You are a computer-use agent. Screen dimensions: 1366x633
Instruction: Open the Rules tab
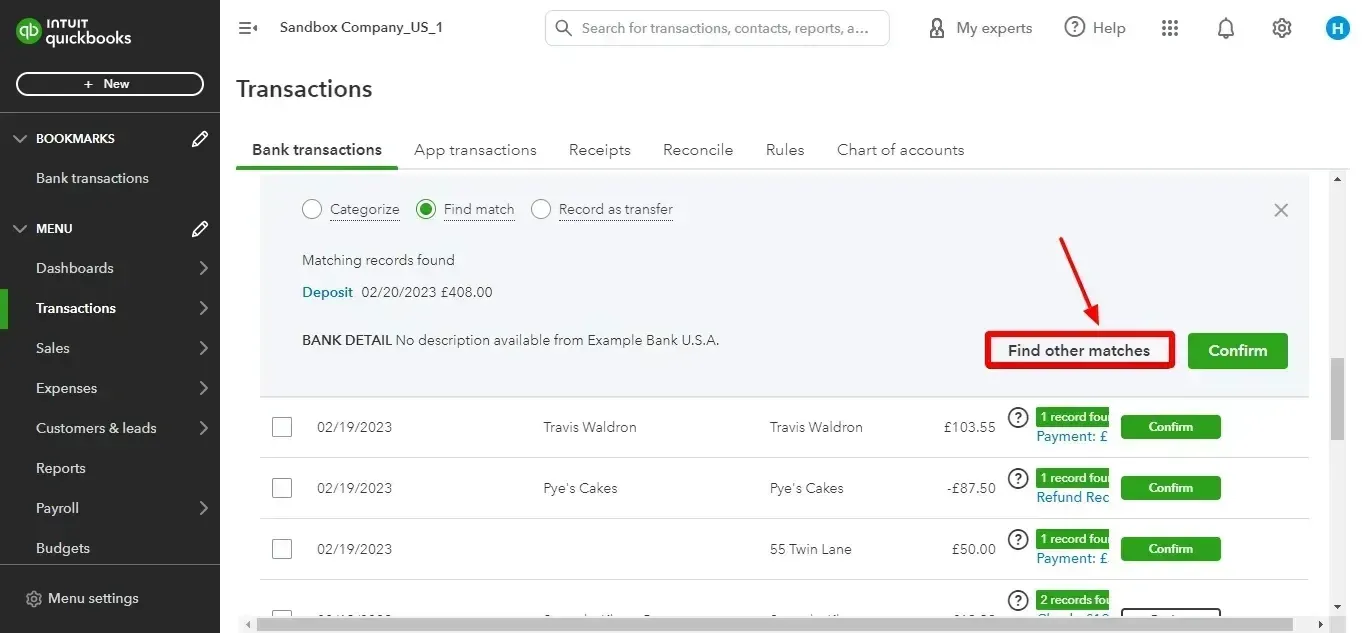[785, 150]
